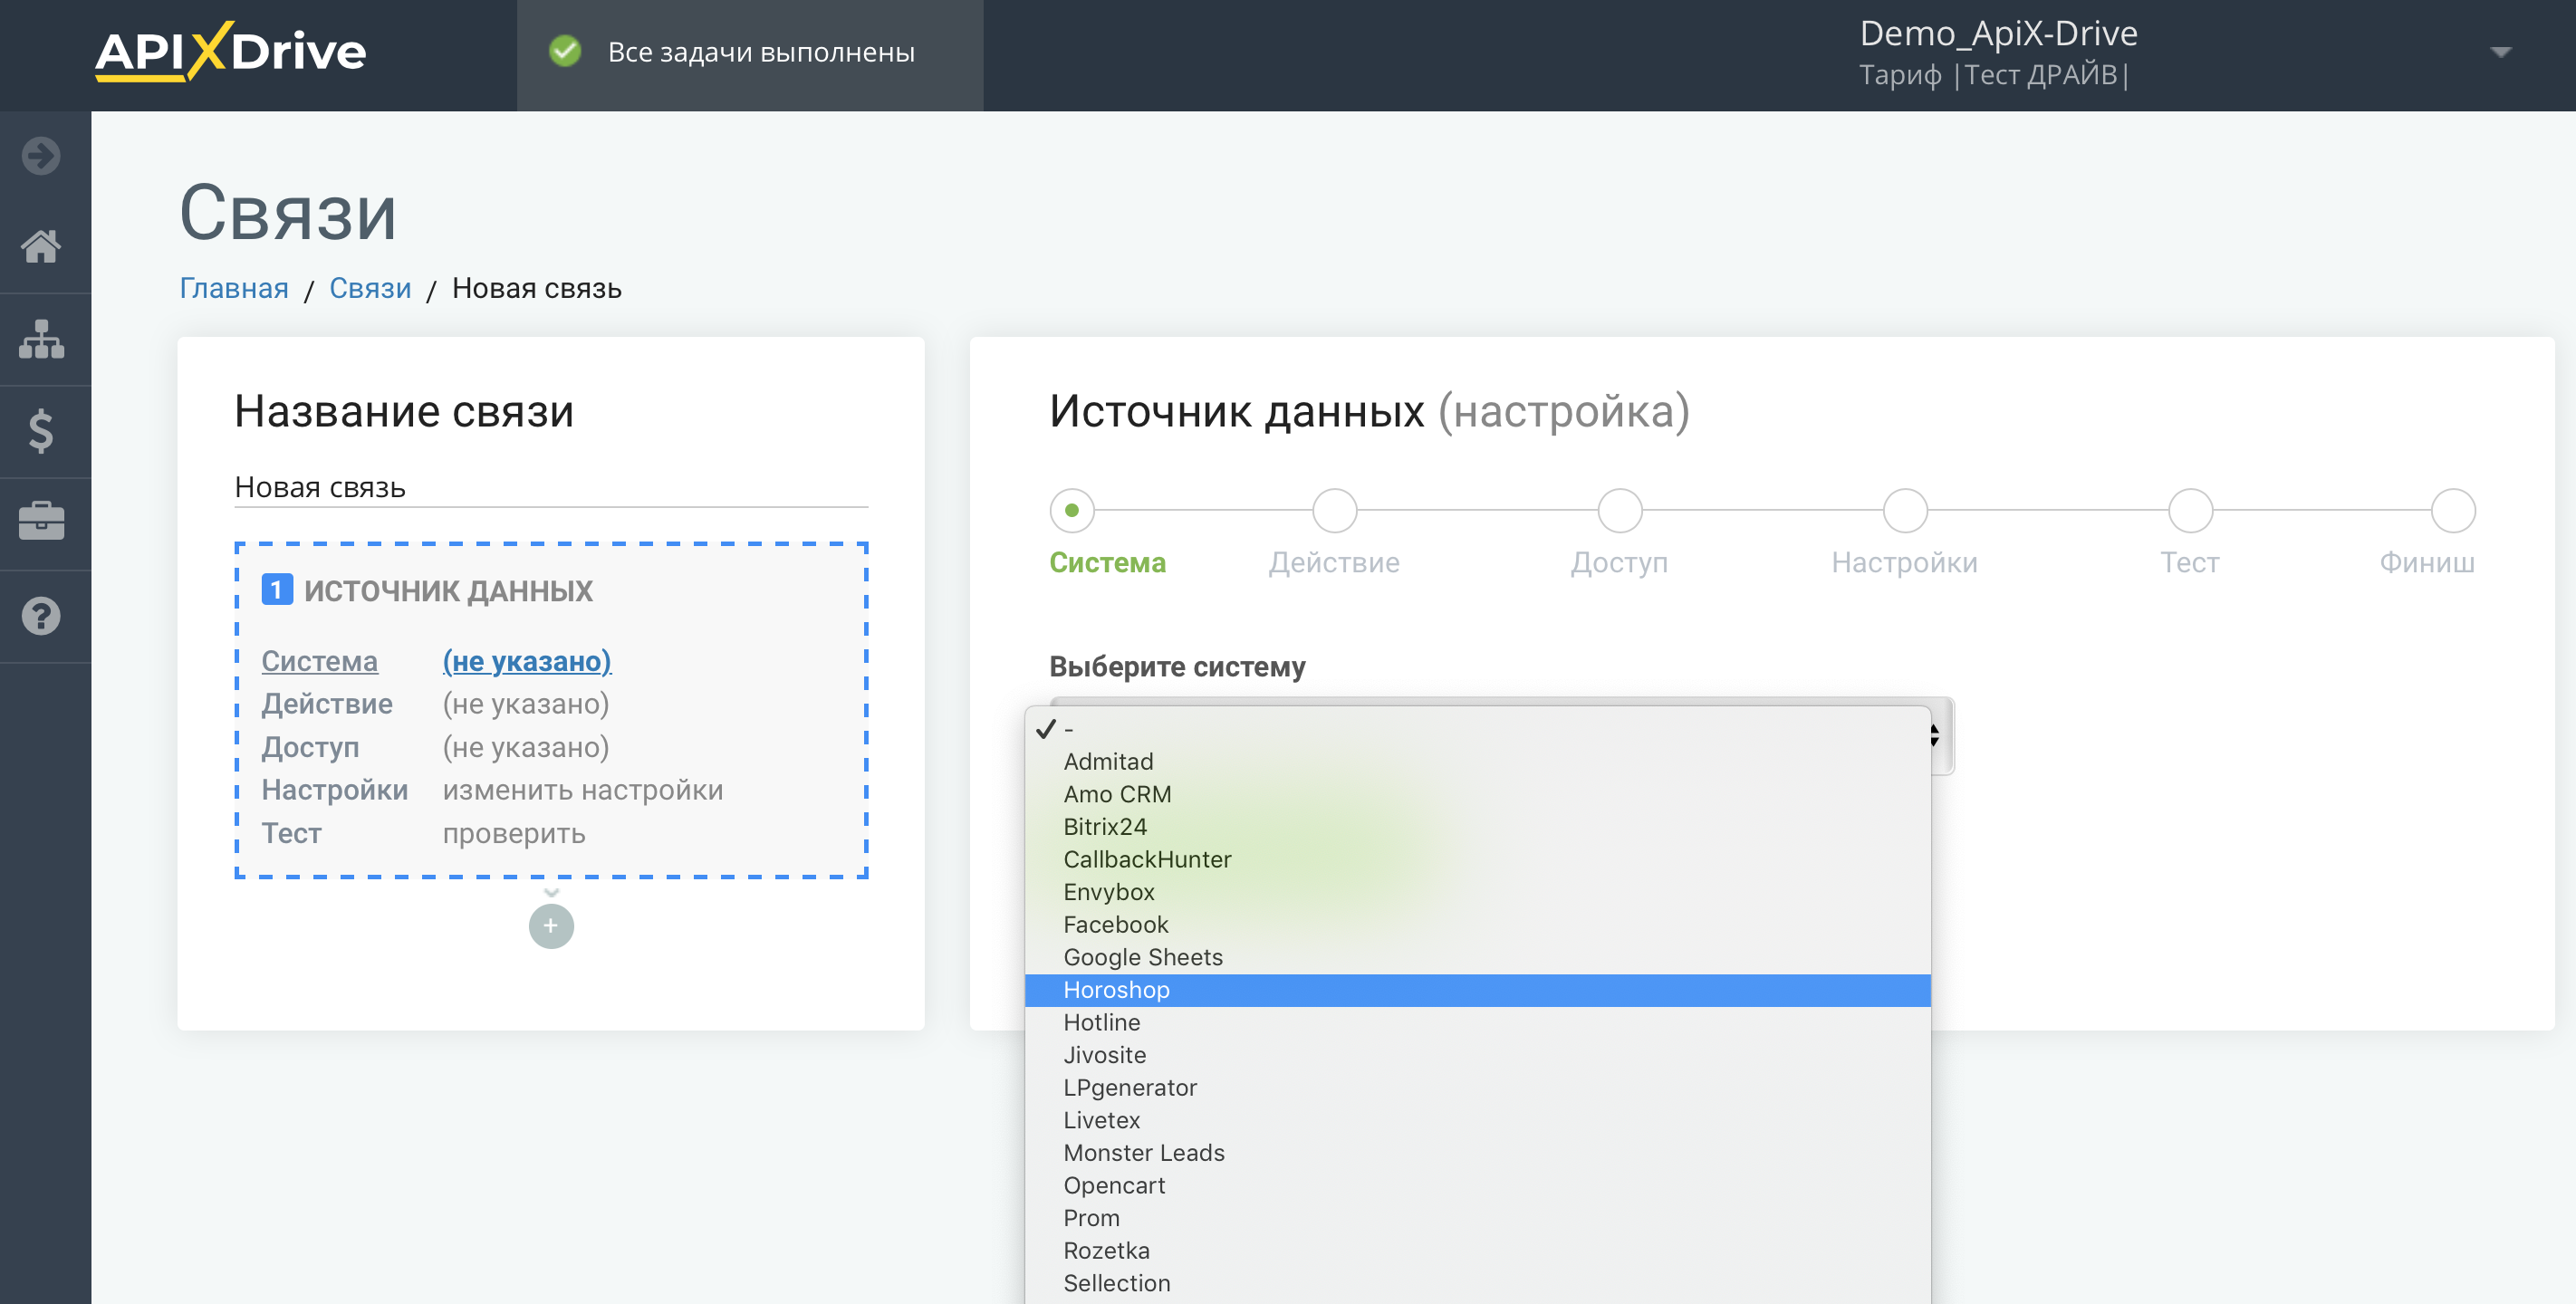2576x1304 pixels.
Task: Choose Hotline from the system list
Action: (x=1477, y=1023)
